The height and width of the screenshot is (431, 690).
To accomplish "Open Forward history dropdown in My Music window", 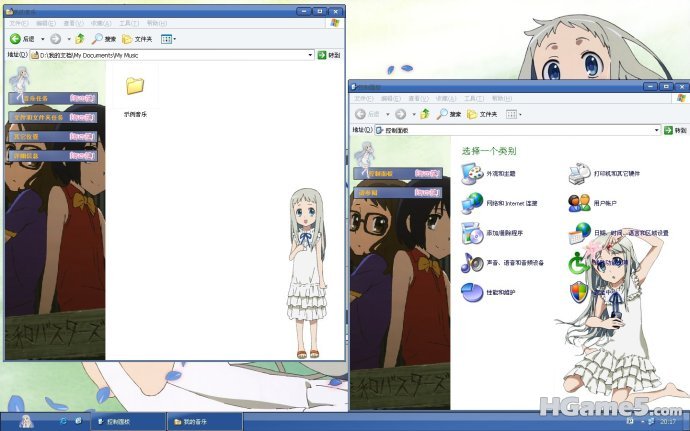I will [x=69, y=39].
